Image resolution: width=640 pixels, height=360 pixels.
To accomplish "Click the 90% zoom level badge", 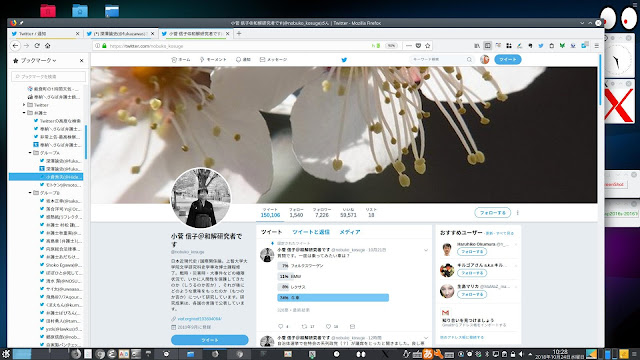I will 391,46.
